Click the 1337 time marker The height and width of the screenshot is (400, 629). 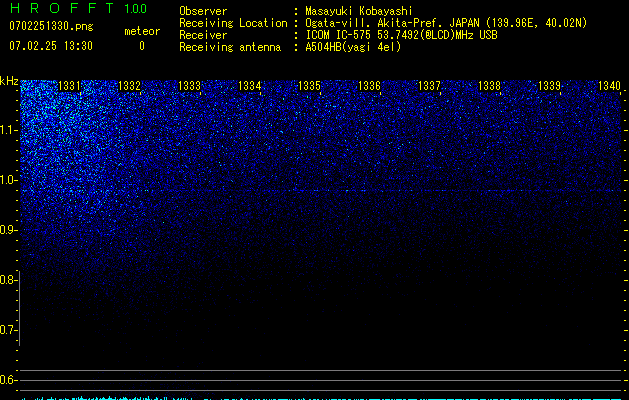coord(429,86)
